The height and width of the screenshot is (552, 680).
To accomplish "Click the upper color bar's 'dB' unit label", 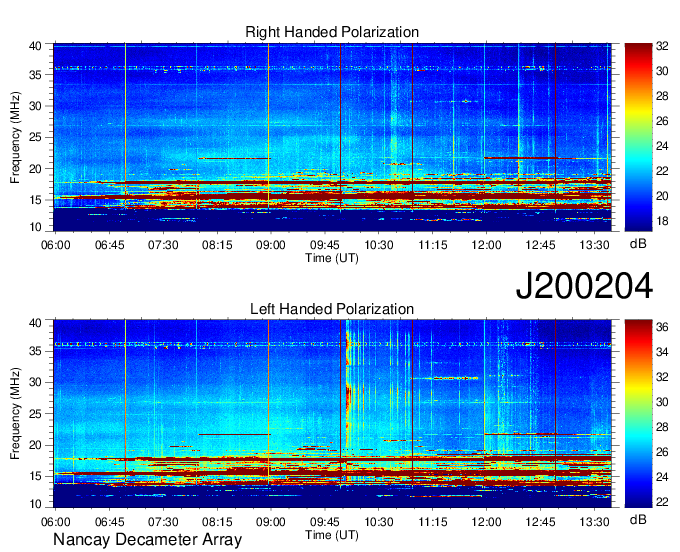I will coord(638,244).
